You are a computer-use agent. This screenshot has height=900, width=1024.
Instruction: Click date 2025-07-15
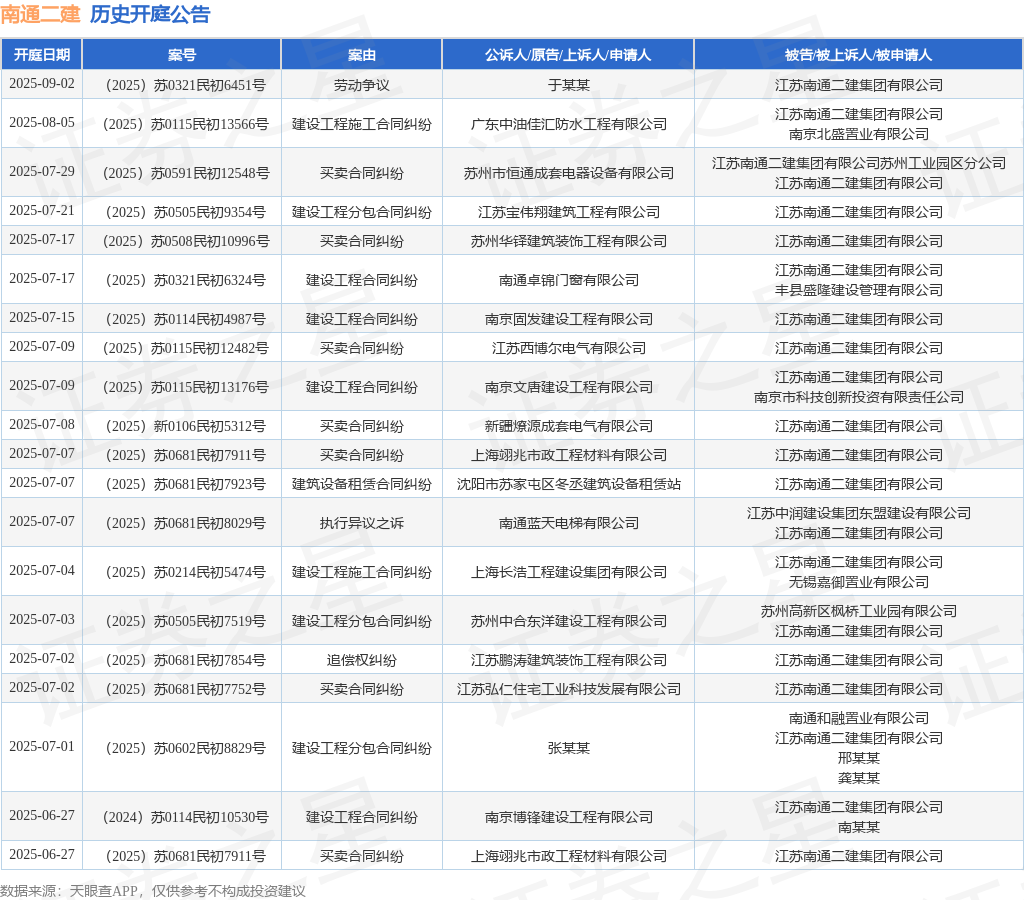42,317
